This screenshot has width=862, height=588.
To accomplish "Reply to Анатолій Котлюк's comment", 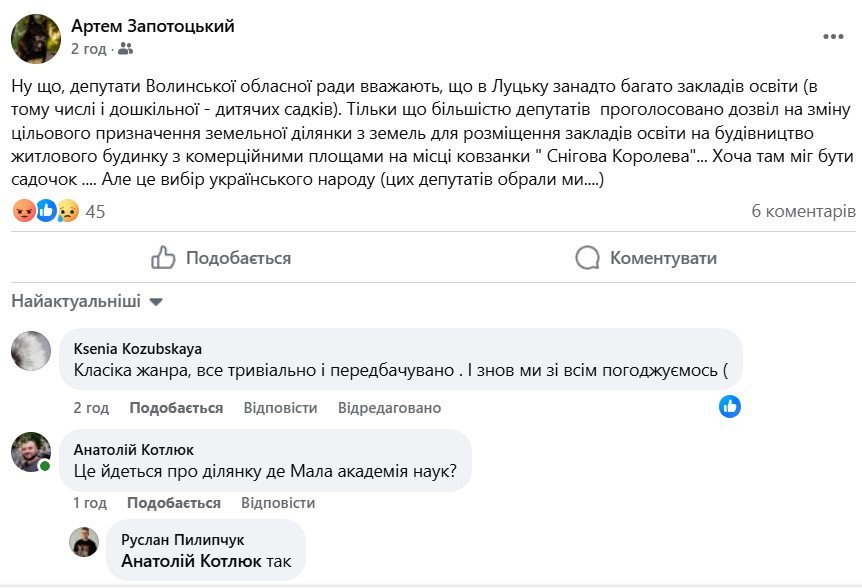I will [x=278, y=503].
